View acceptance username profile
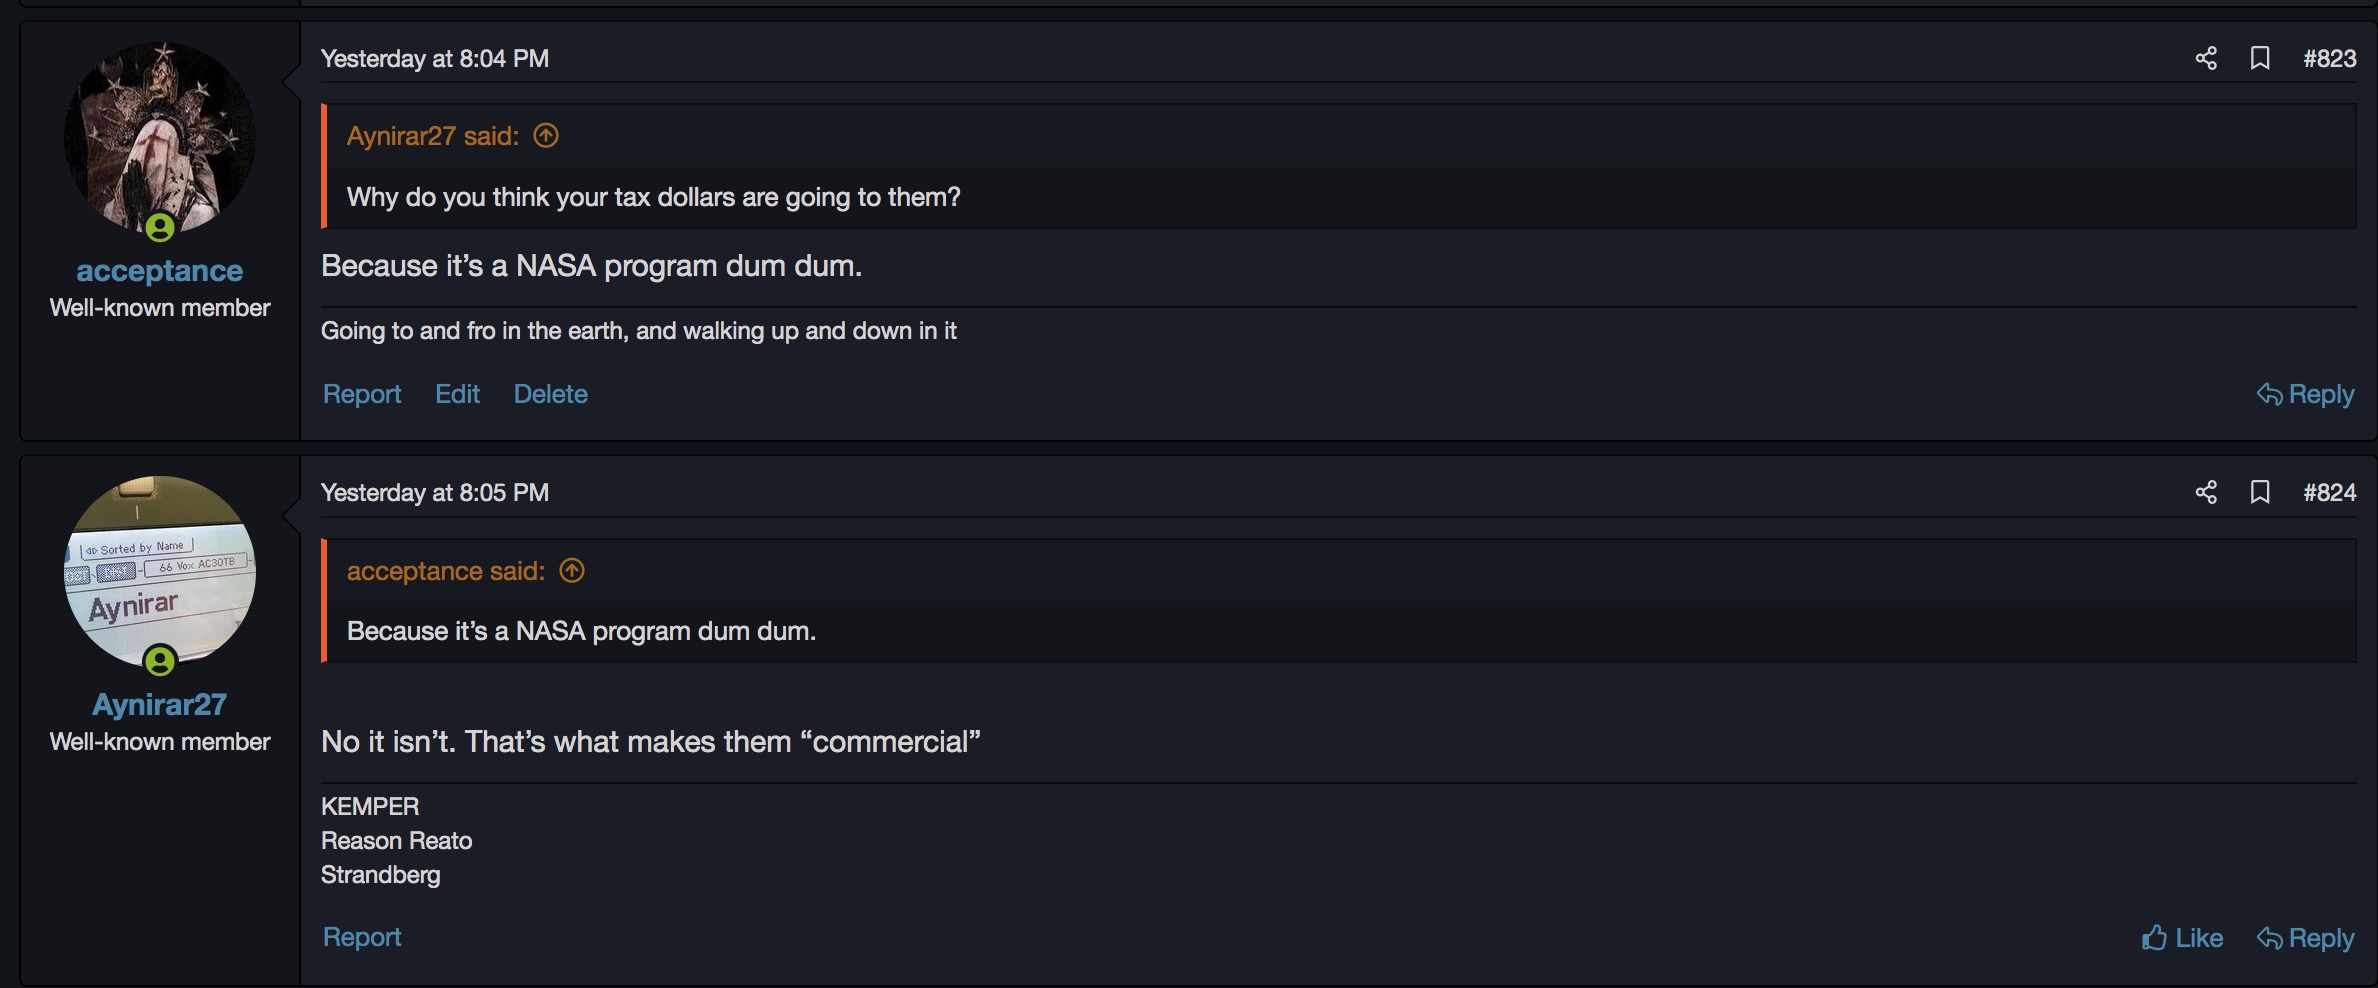 coord(160,270)
